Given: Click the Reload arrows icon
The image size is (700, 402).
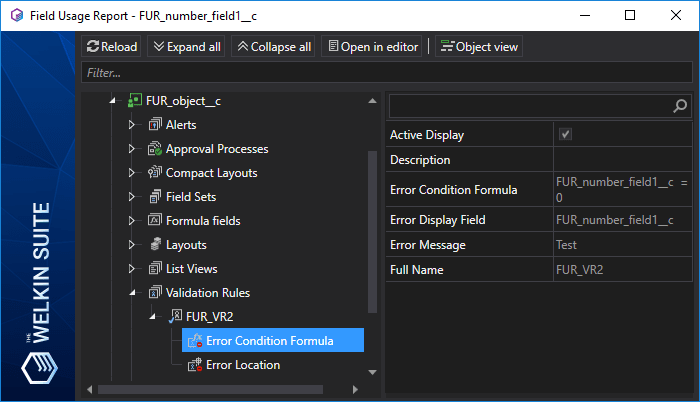Looking at the screenshot, I should (x=93, y=46).
